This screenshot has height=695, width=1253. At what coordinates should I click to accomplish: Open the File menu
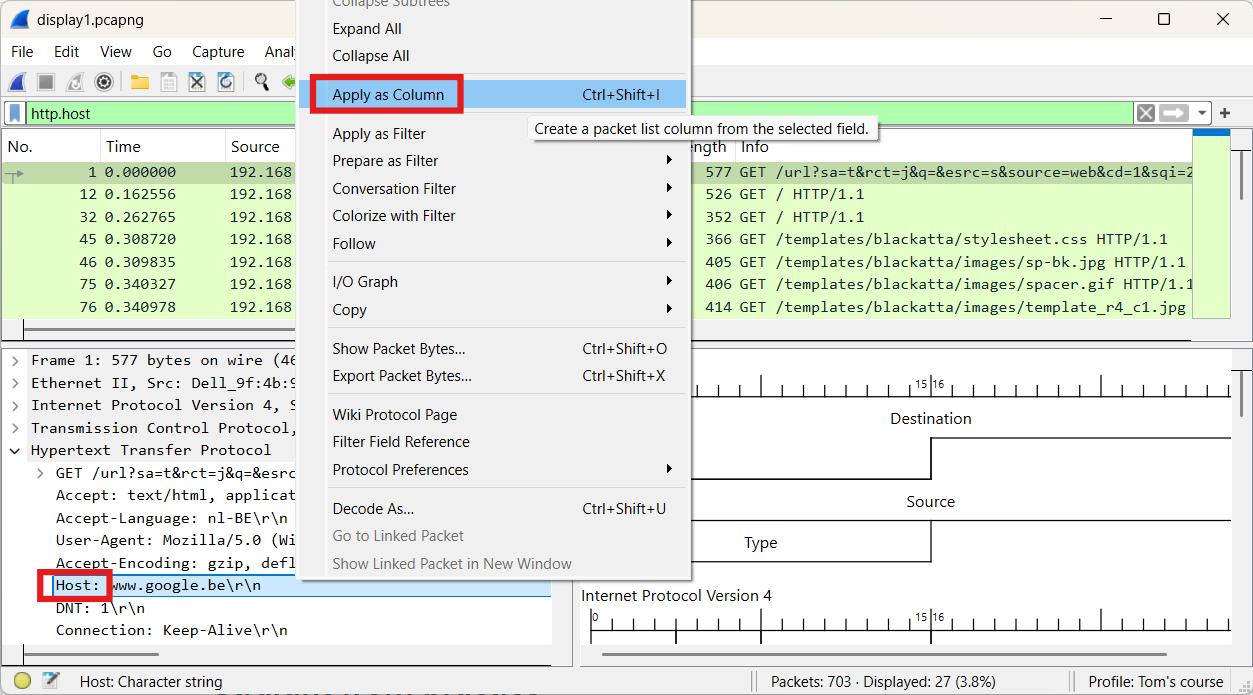tap(22, 52)
